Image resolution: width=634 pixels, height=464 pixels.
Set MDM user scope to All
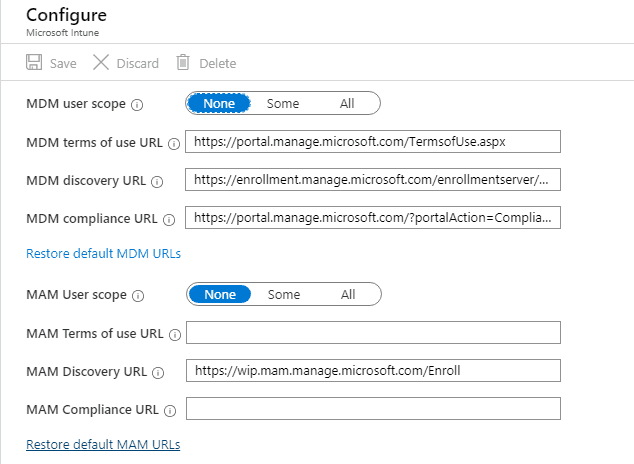point(347,103)
